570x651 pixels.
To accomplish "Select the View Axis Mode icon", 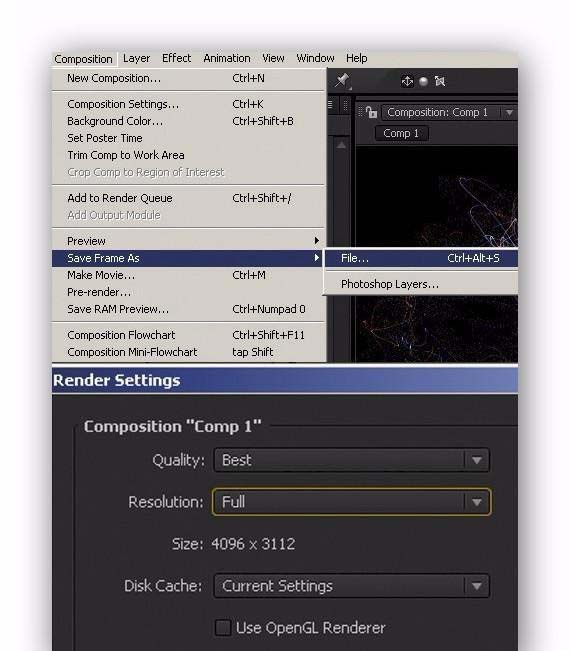I will [x=440, y=81].
